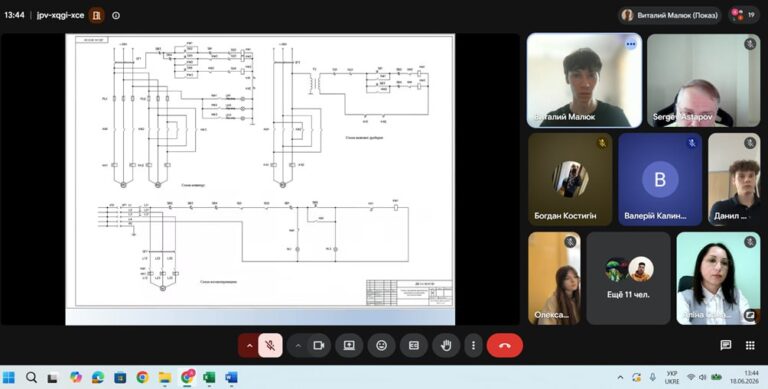Viewport: 768px width, 389px height.
Task: Click the 13:44 meeting time text
Action: [14, 15]
